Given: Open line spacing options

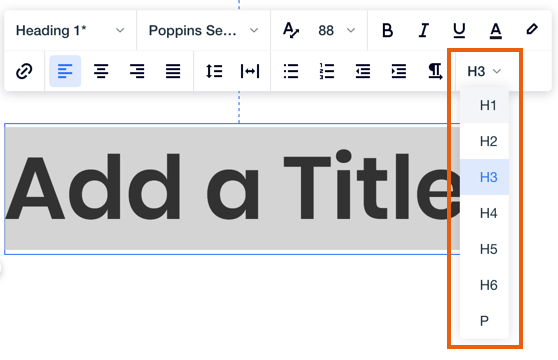Looking at the screenshot, I should [214, 71].
